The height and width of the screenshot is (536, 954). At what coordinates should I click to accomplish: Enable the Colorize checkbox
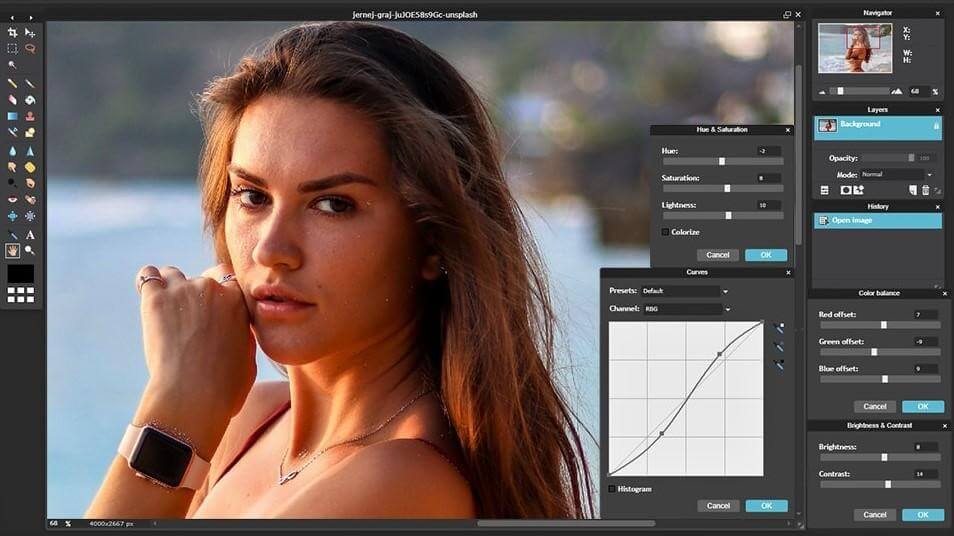[x=665, y=232]
